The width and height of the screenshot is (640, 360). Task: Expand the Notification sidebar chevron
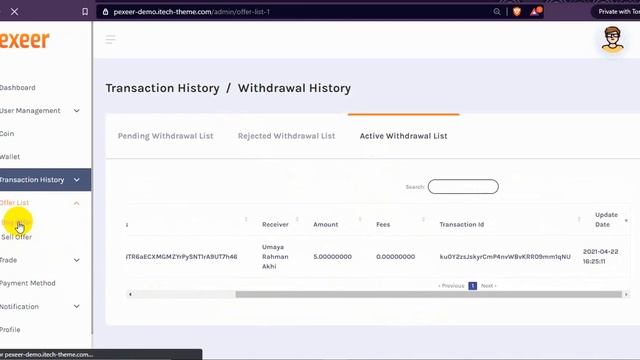(77, 307)
